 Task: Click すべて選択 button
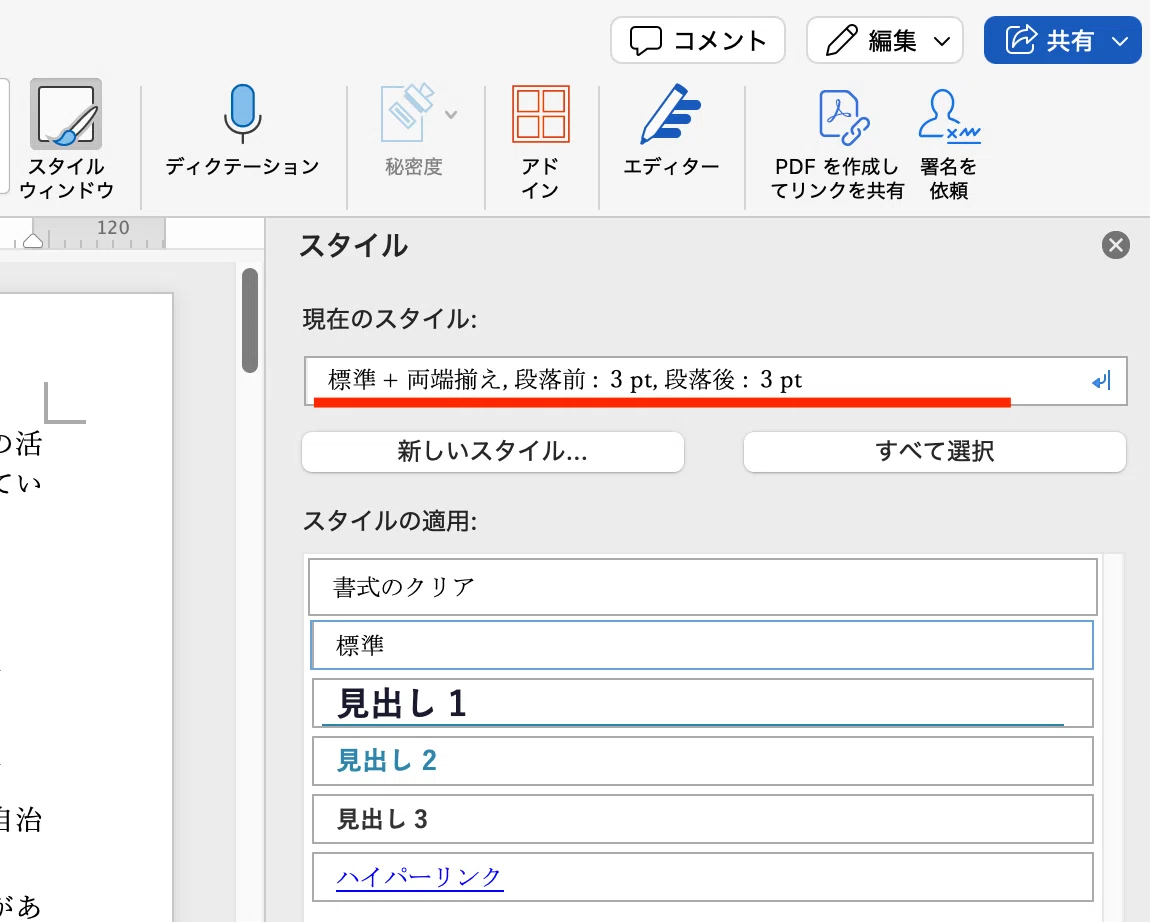pyautogui.click(x=934, y=451)
